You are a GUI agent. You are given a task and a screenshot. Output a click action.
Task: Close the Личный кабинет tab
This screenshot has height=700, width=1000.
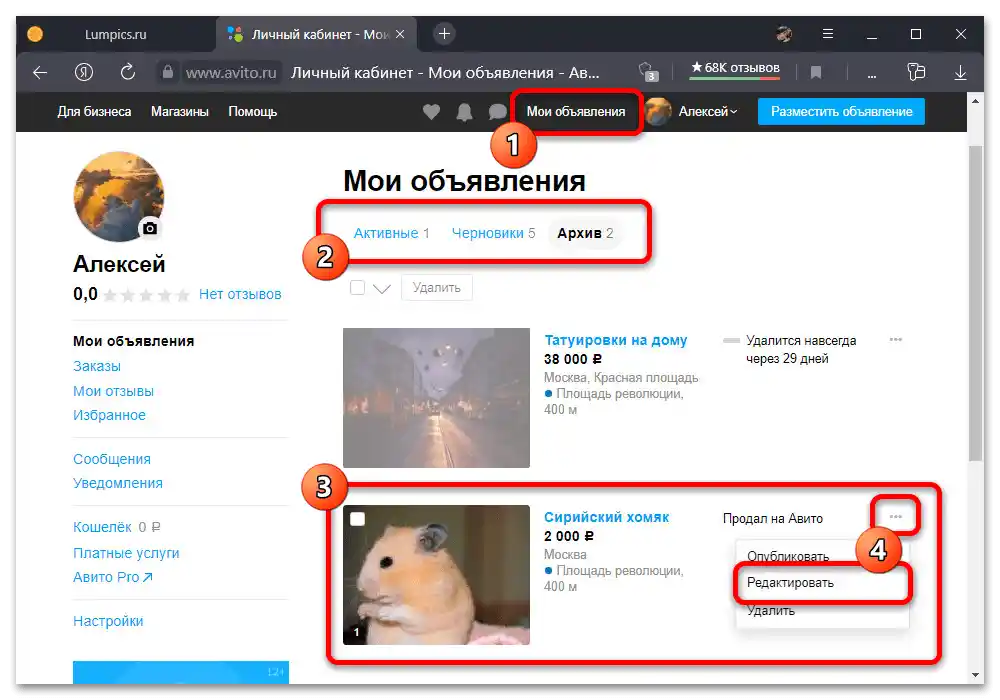click(400, 34)
